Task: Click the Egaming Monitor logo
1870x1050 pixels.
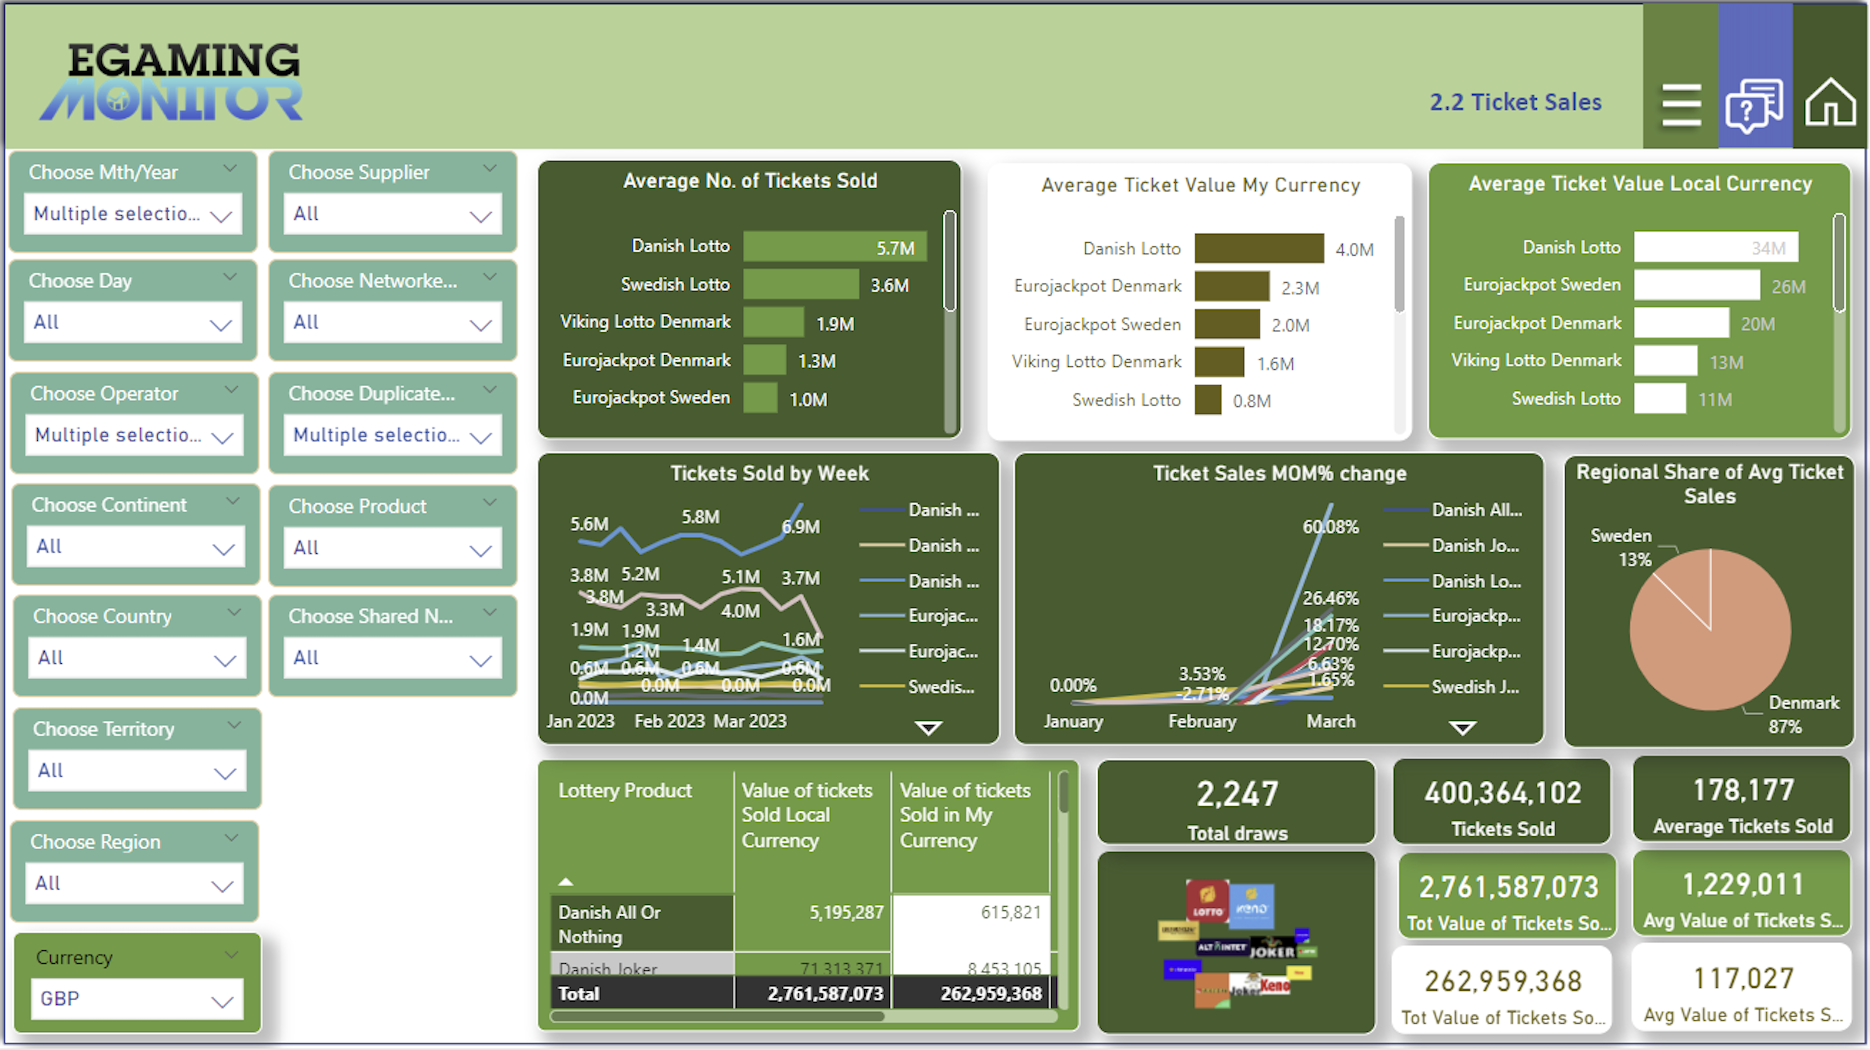Action: pyautogui.click(x=171, y=82)
